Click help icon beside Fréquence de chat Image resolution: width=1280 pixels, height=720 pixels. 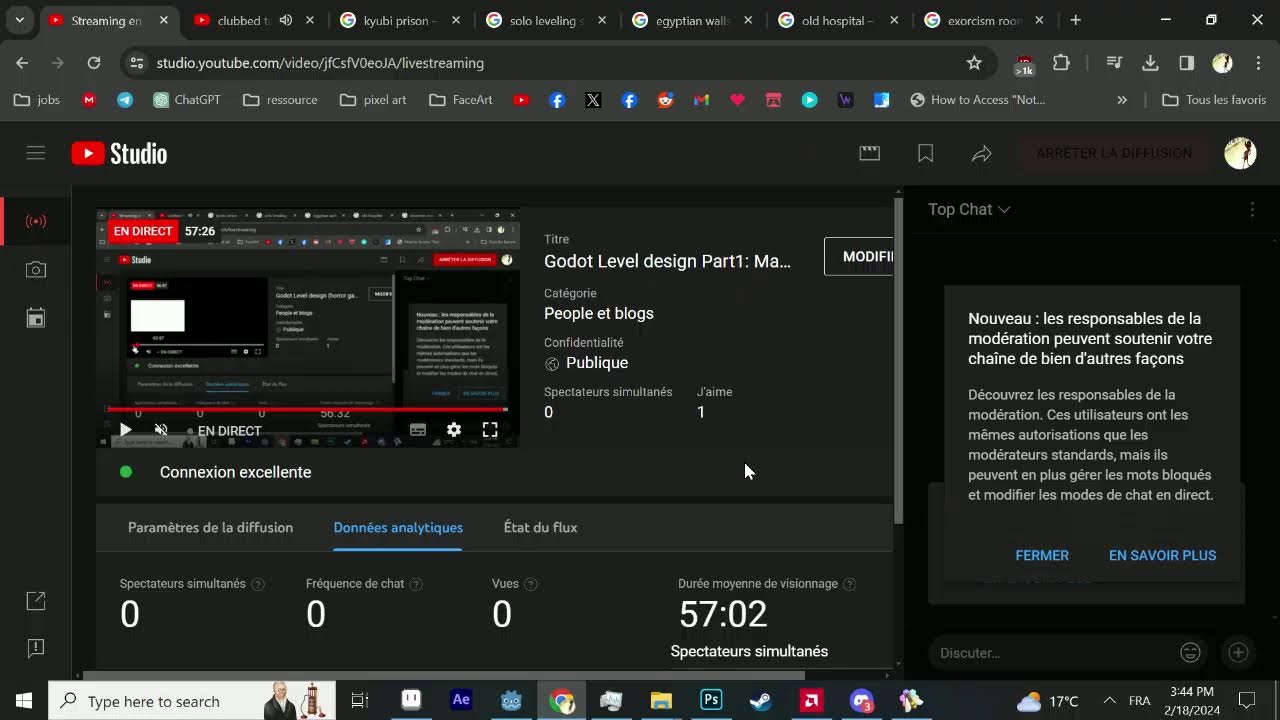coord(416,584)
